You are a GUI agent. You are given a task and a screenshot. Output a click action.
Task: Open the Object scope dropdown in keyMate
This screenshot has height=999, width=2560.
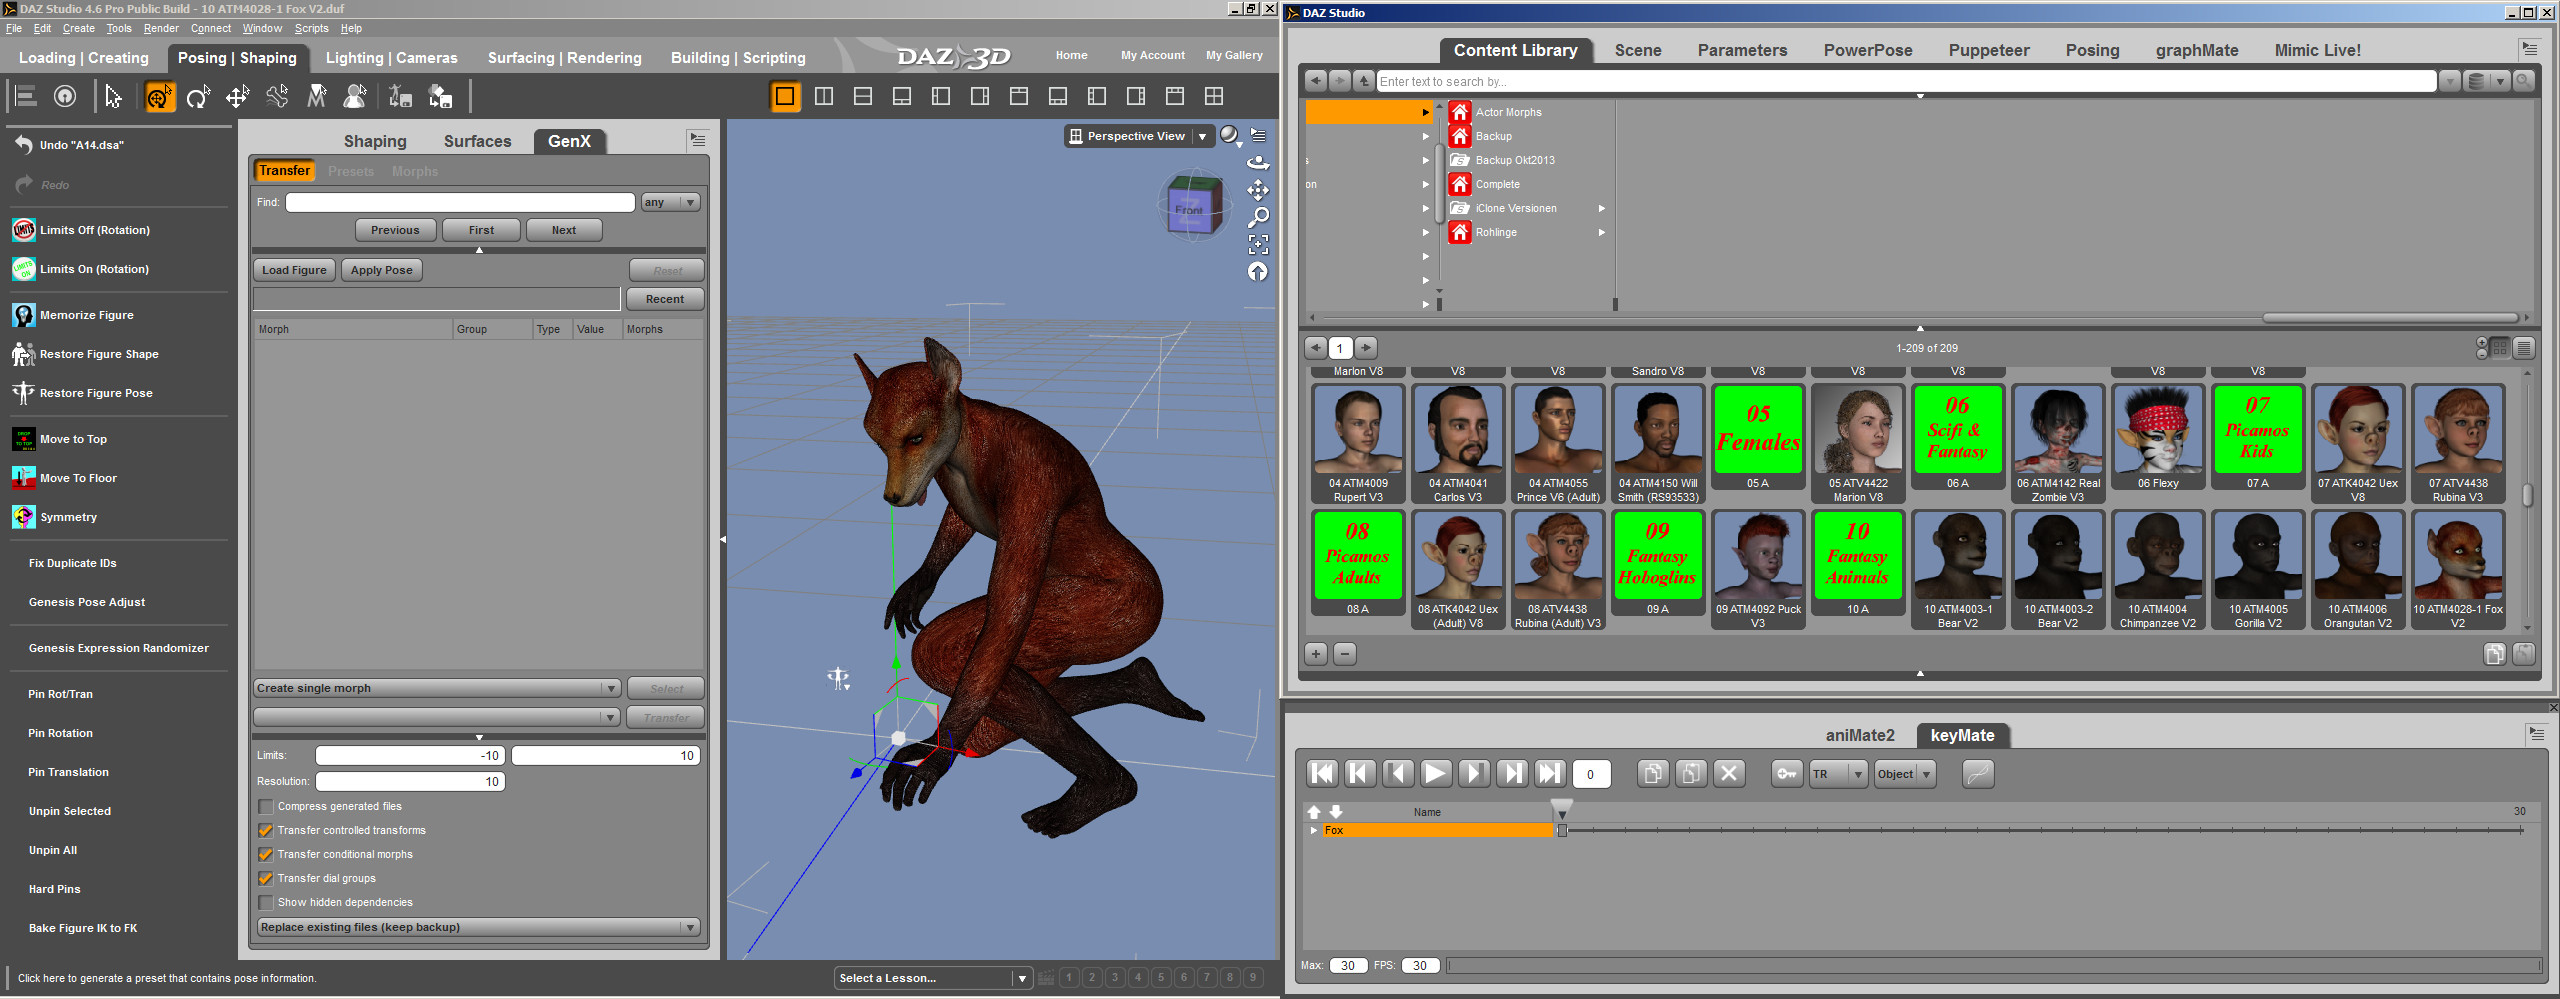(1905, 773)
